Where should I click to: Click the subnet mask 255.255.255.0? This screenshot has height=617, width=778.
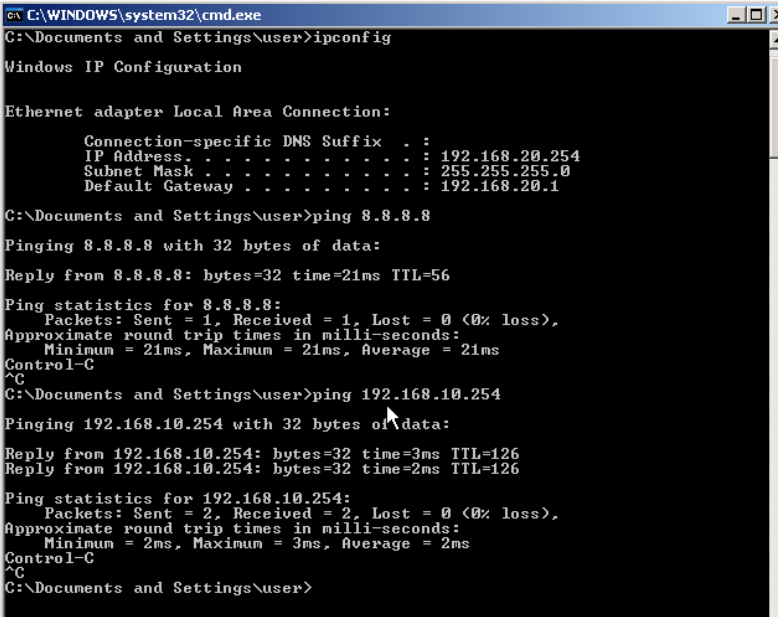point(505,171)
